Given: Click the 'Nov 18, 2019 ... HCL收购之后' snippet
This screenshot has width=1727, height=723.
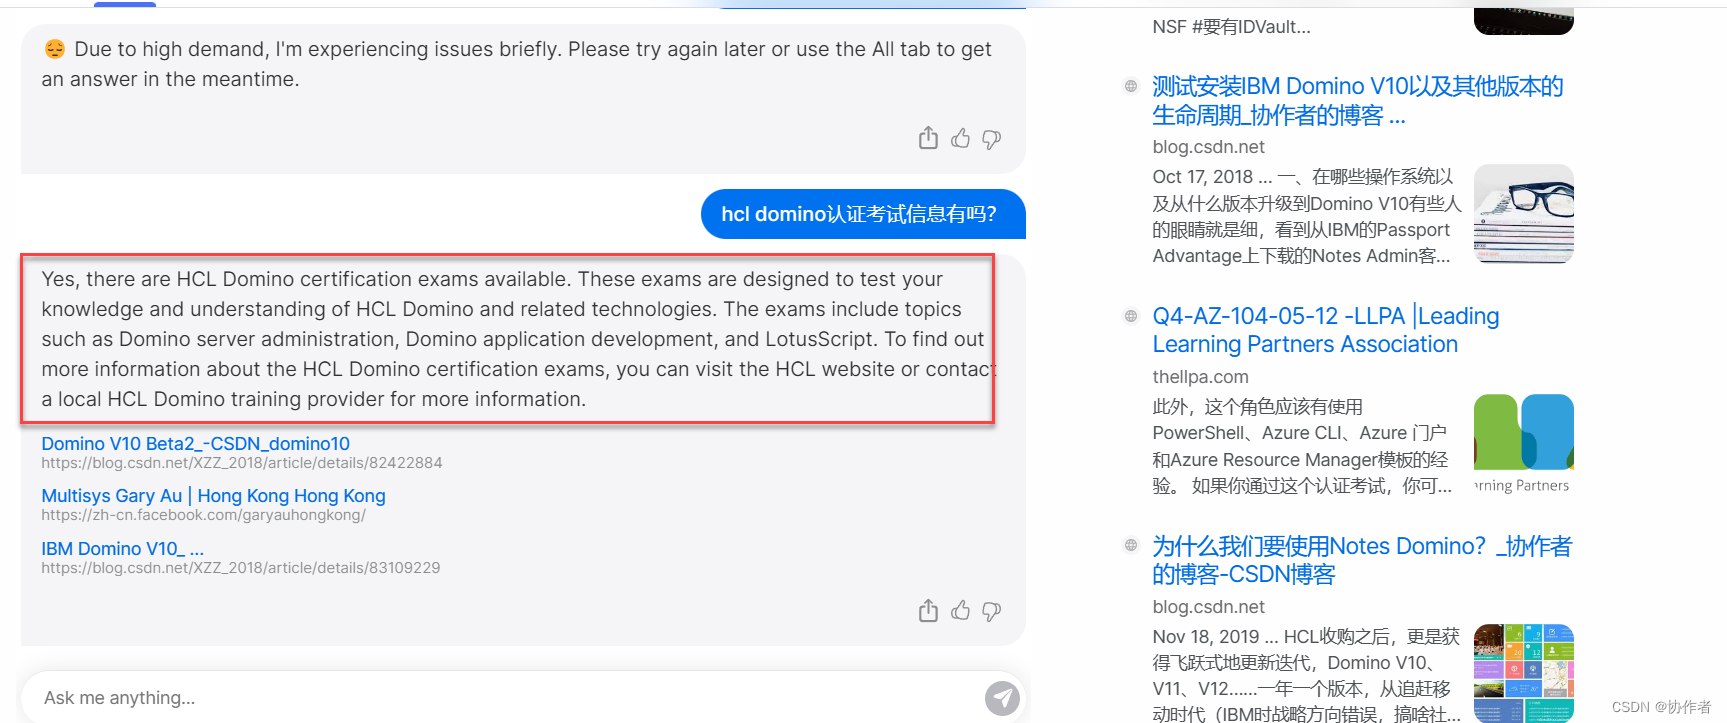Looking at the screenshot, I should 1306,675.
